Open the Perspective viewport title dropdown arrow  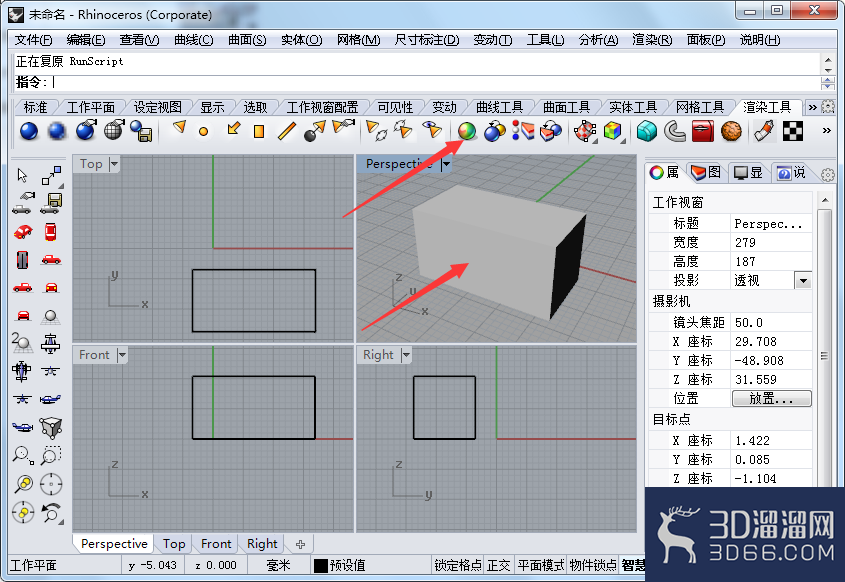(445, 164)
